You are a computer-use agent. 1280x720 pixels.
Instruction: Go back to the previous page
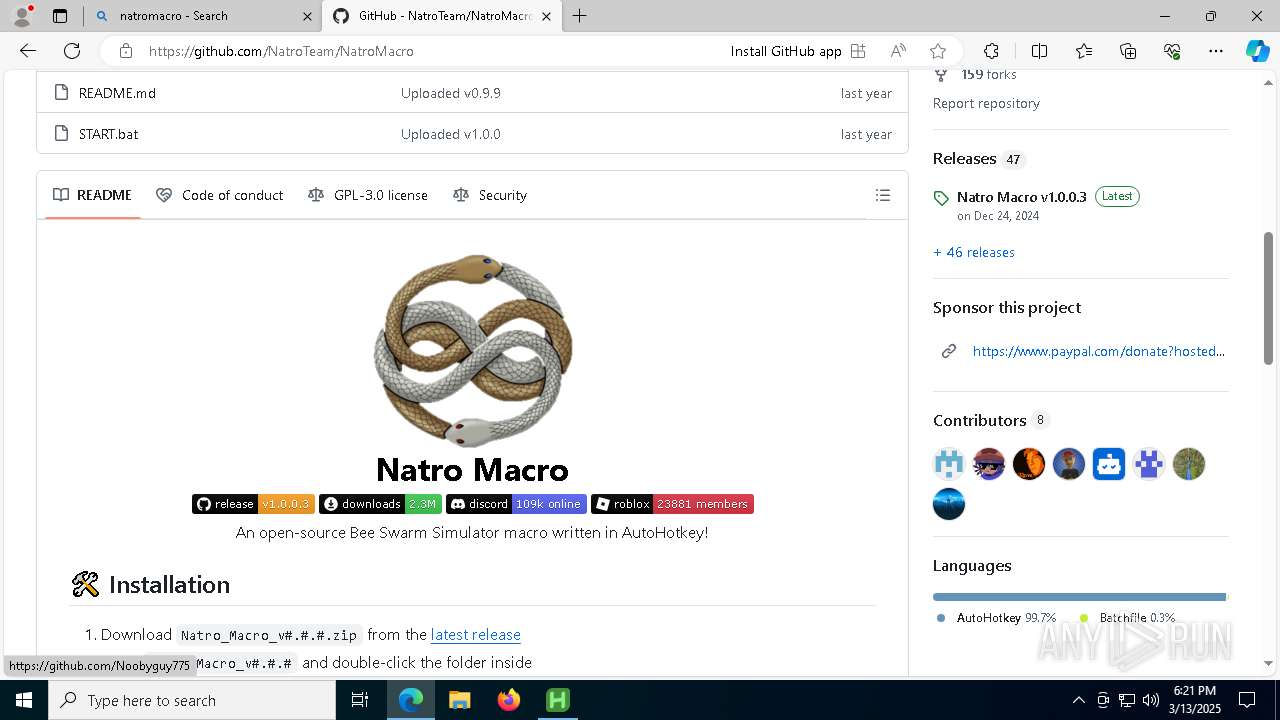(x=28, y=51)
